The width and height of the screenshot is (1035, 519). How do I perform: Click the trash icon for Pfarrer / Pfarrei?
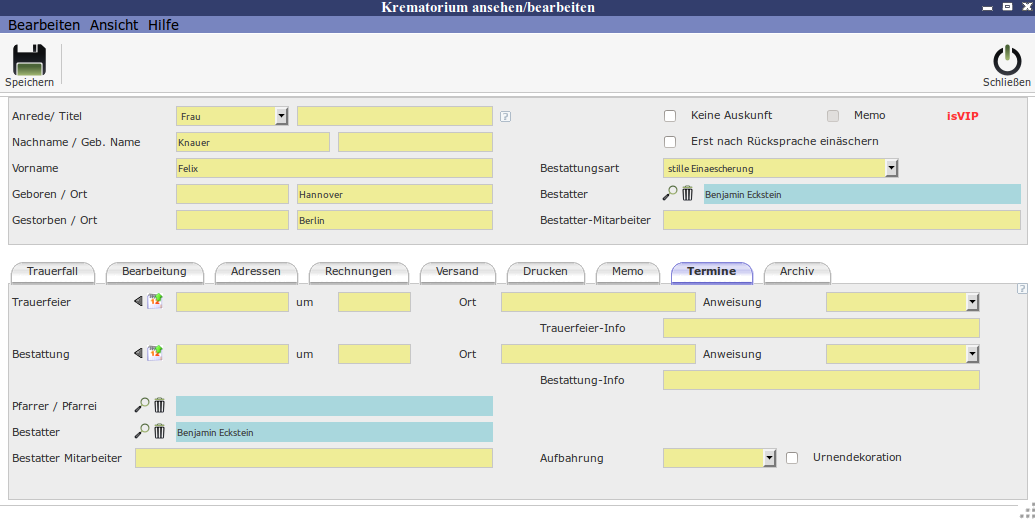coord(159,405)
